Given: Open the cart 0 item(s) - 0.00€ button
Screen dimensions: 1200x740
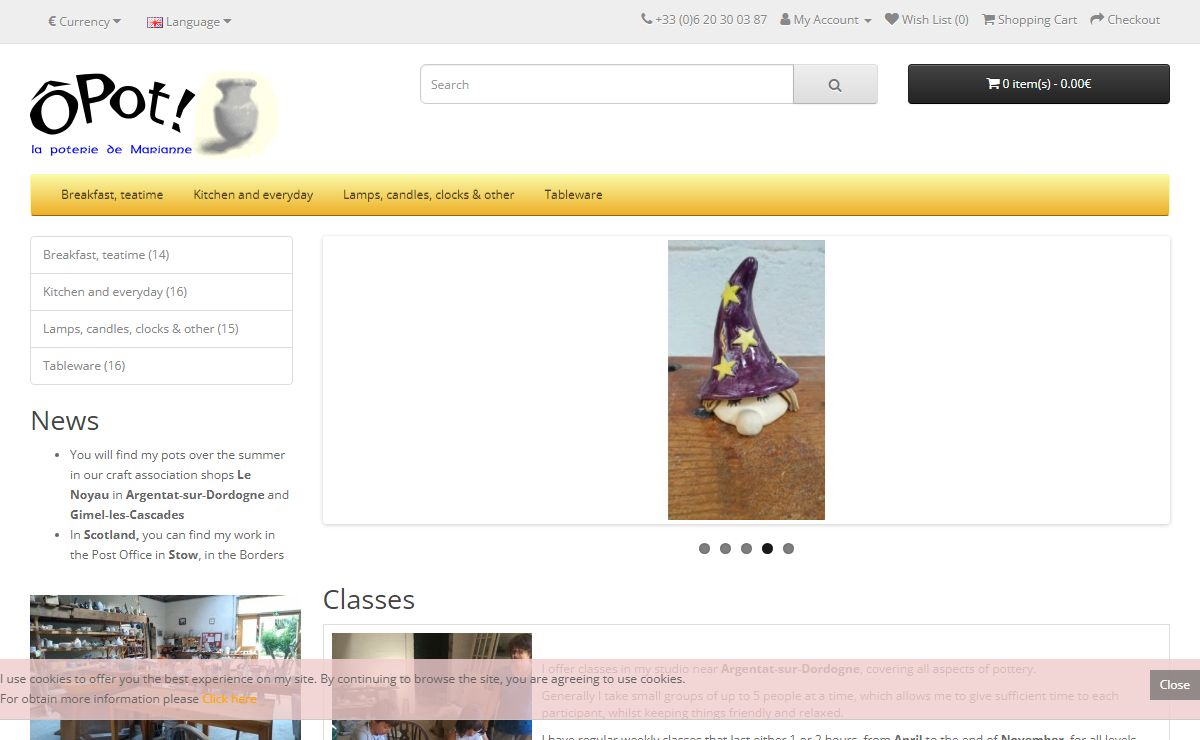Looking at the screenshot, I should tap(1039, 84).
